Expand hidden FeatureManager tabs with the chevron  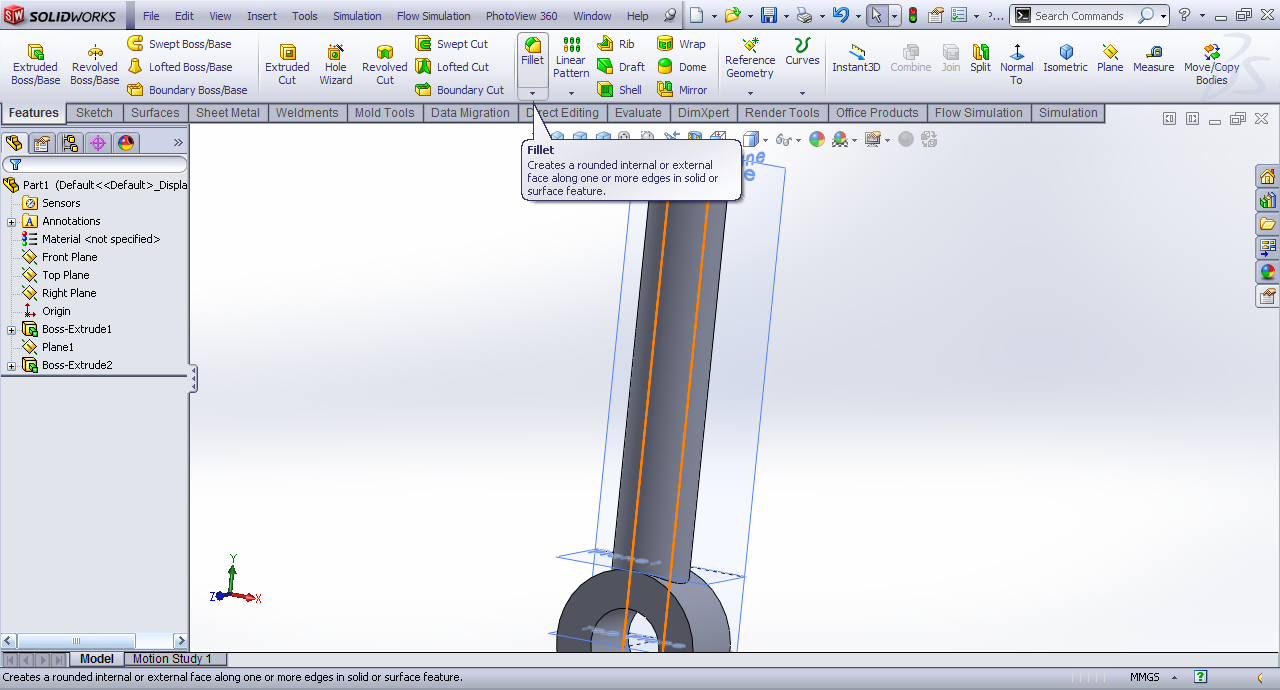tap(178, 143)
